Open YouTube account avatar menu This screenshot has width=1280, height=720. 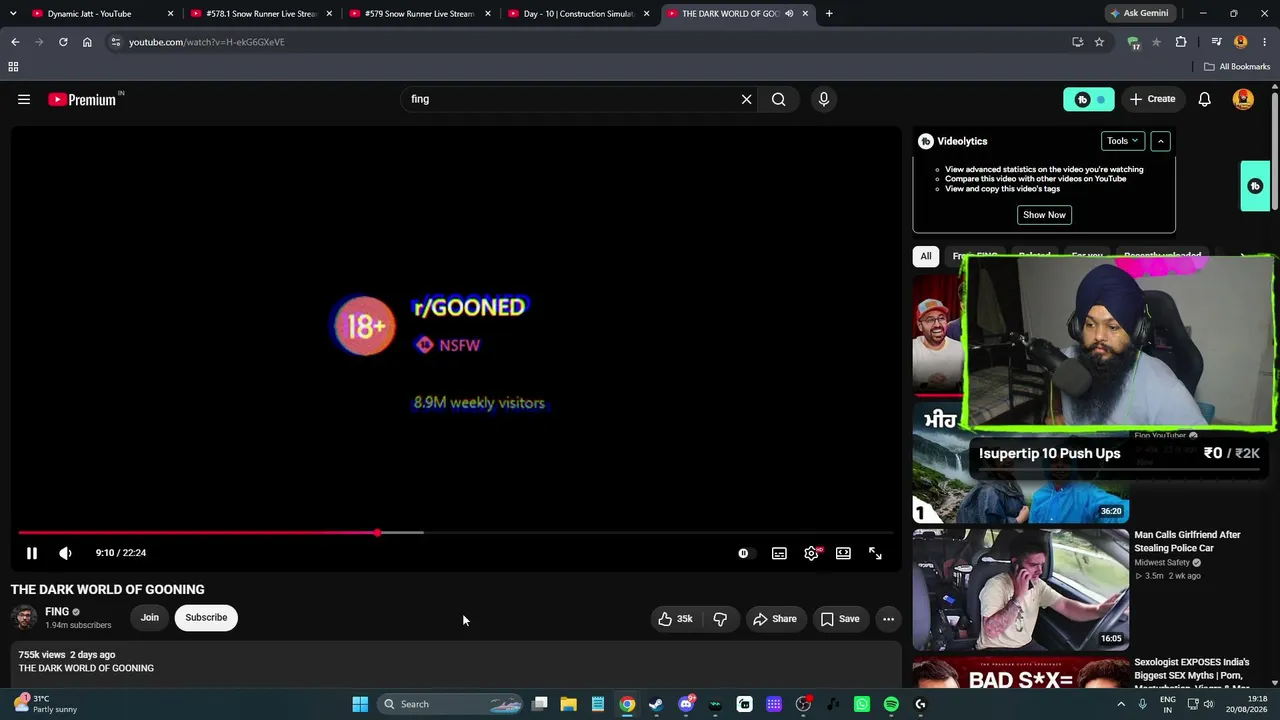(1243, 99)
